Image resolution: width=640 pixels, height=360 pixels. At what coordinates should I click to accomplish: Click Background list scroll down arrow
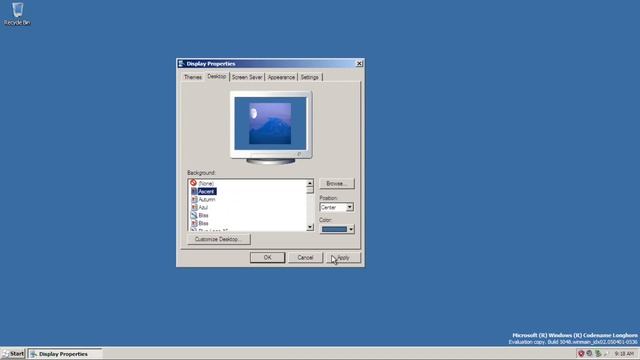tap(310, 227)
